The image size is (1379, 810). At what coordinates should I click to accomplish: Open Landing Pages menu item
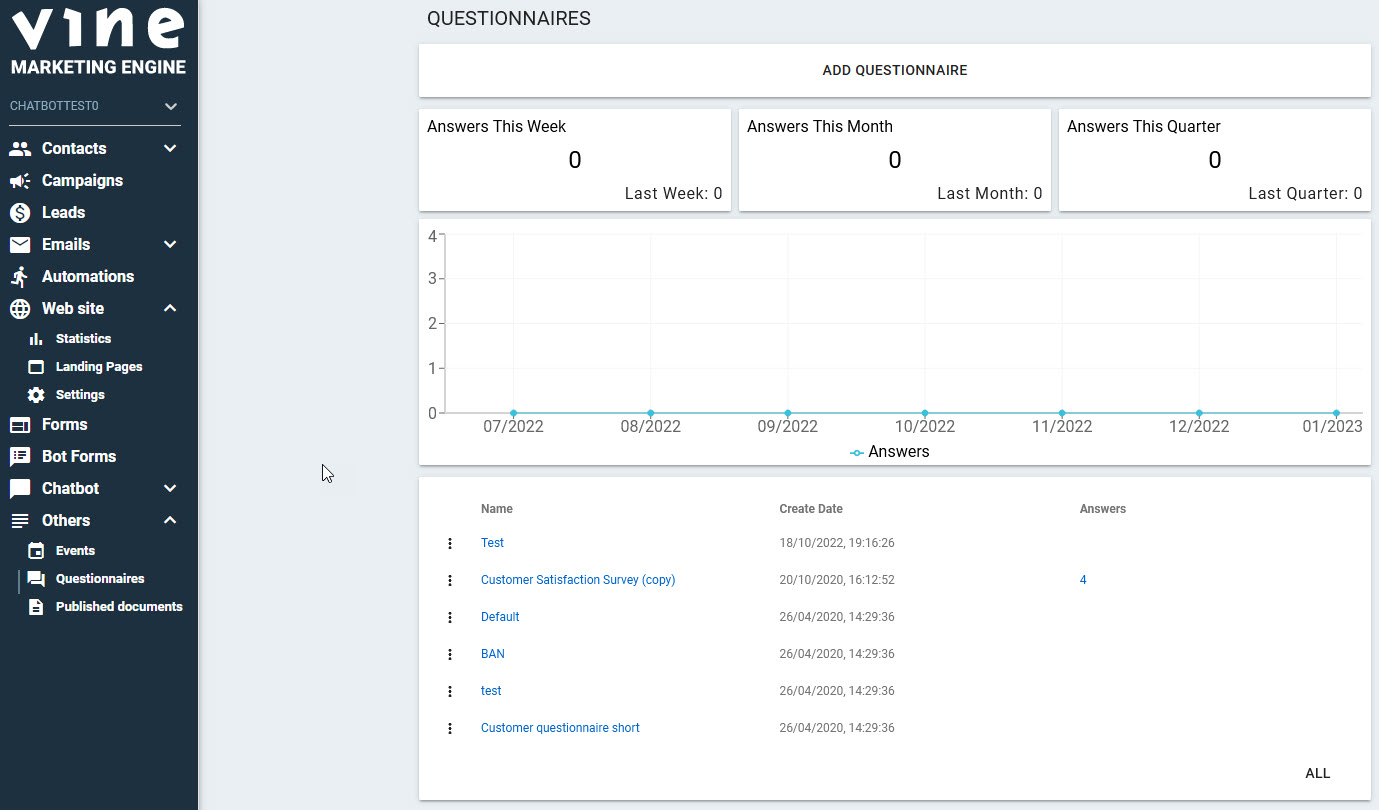pos(98,367)
